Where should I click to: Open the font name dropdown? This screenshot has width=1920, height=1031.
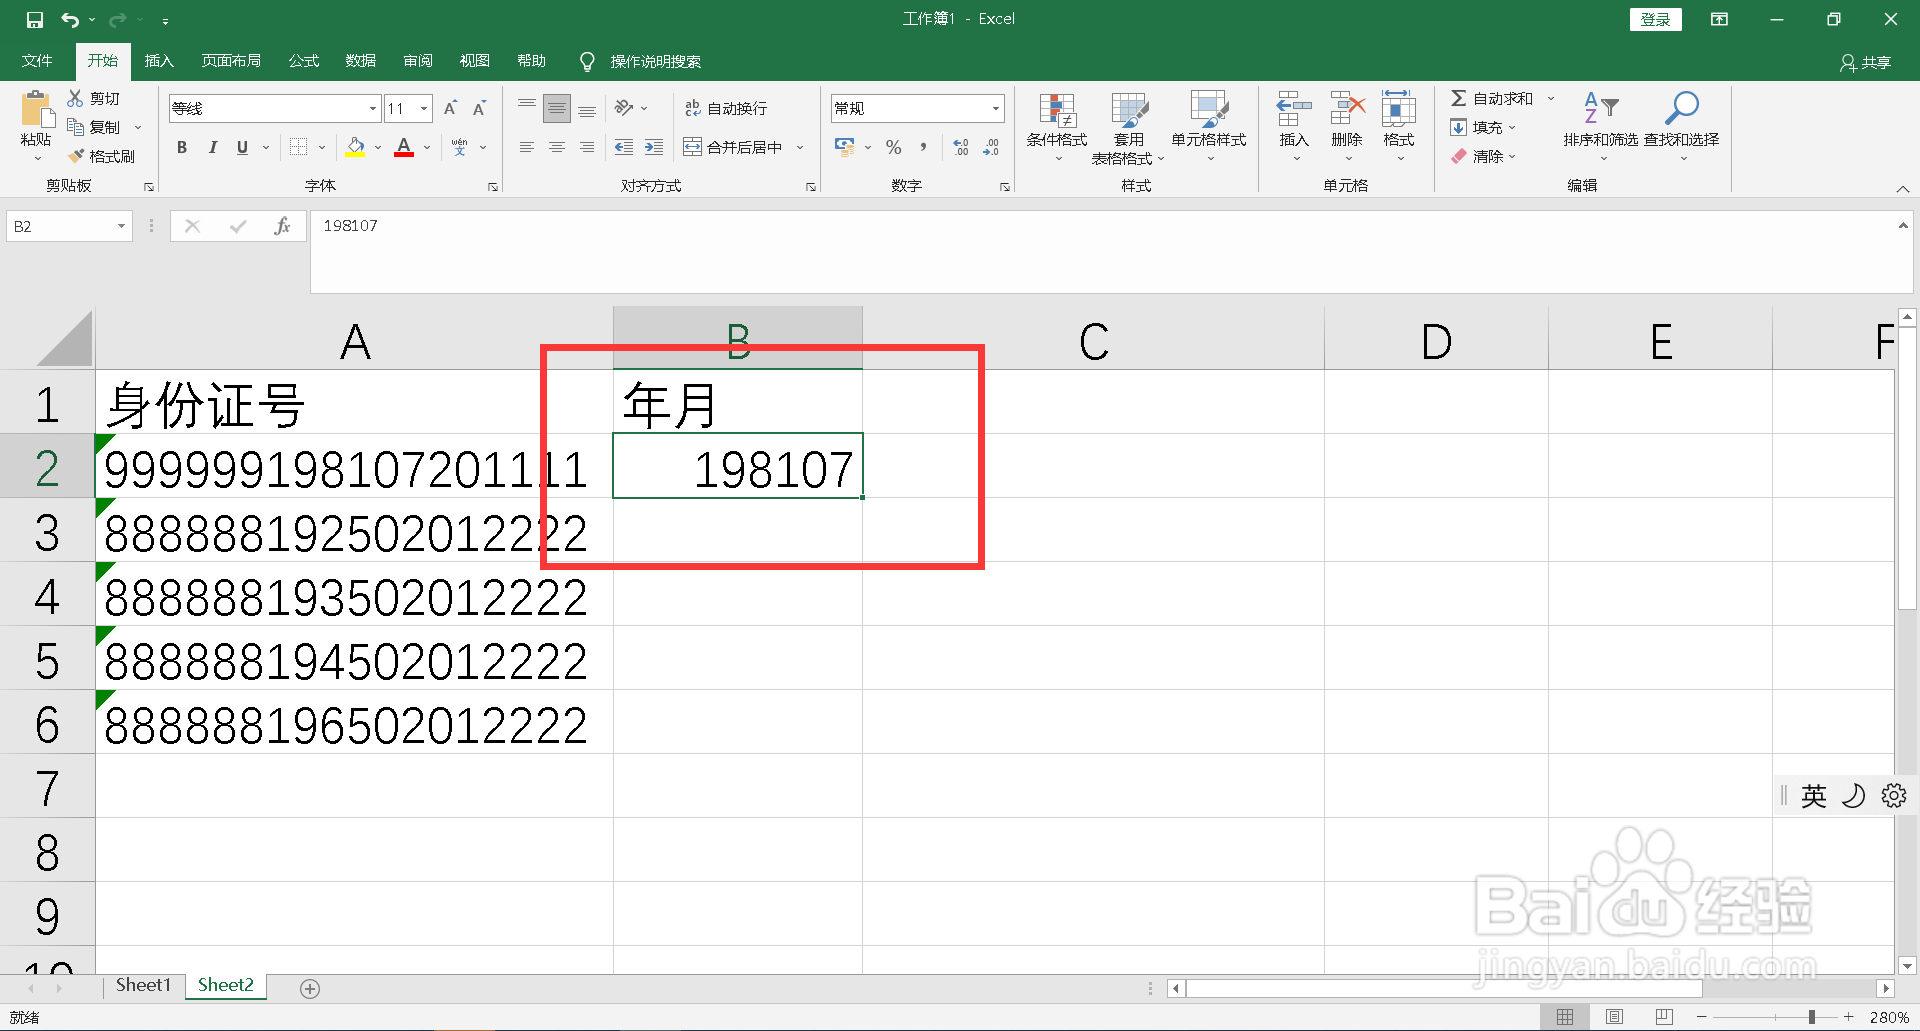point(373,108)
